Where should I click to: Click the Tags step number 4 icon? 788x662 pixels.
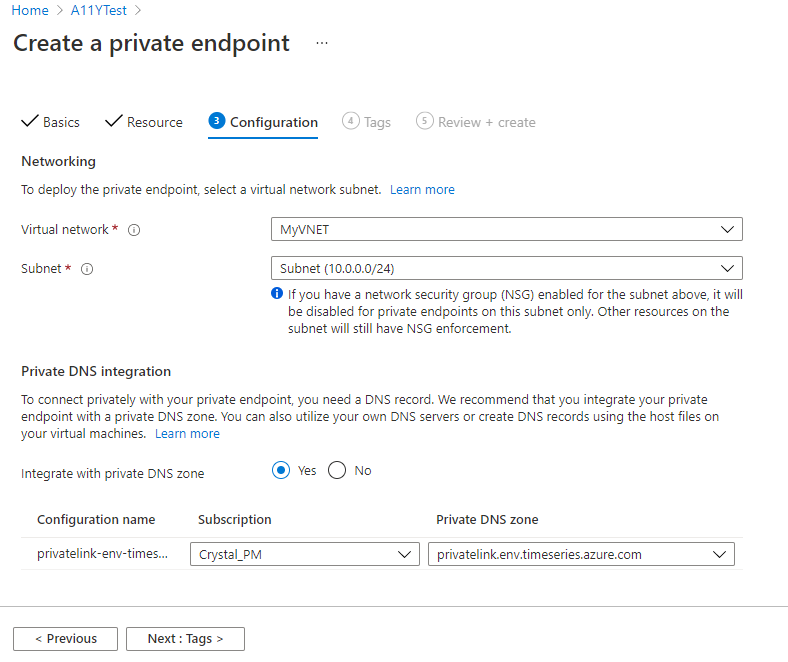[350, 121]
